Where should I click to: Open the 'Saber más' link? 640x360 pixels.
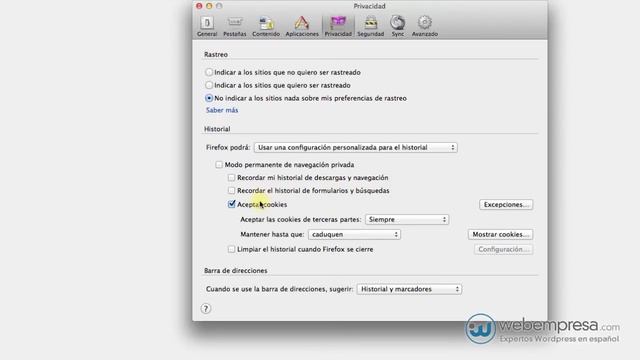pyautogui.click(x=222, y=110)
